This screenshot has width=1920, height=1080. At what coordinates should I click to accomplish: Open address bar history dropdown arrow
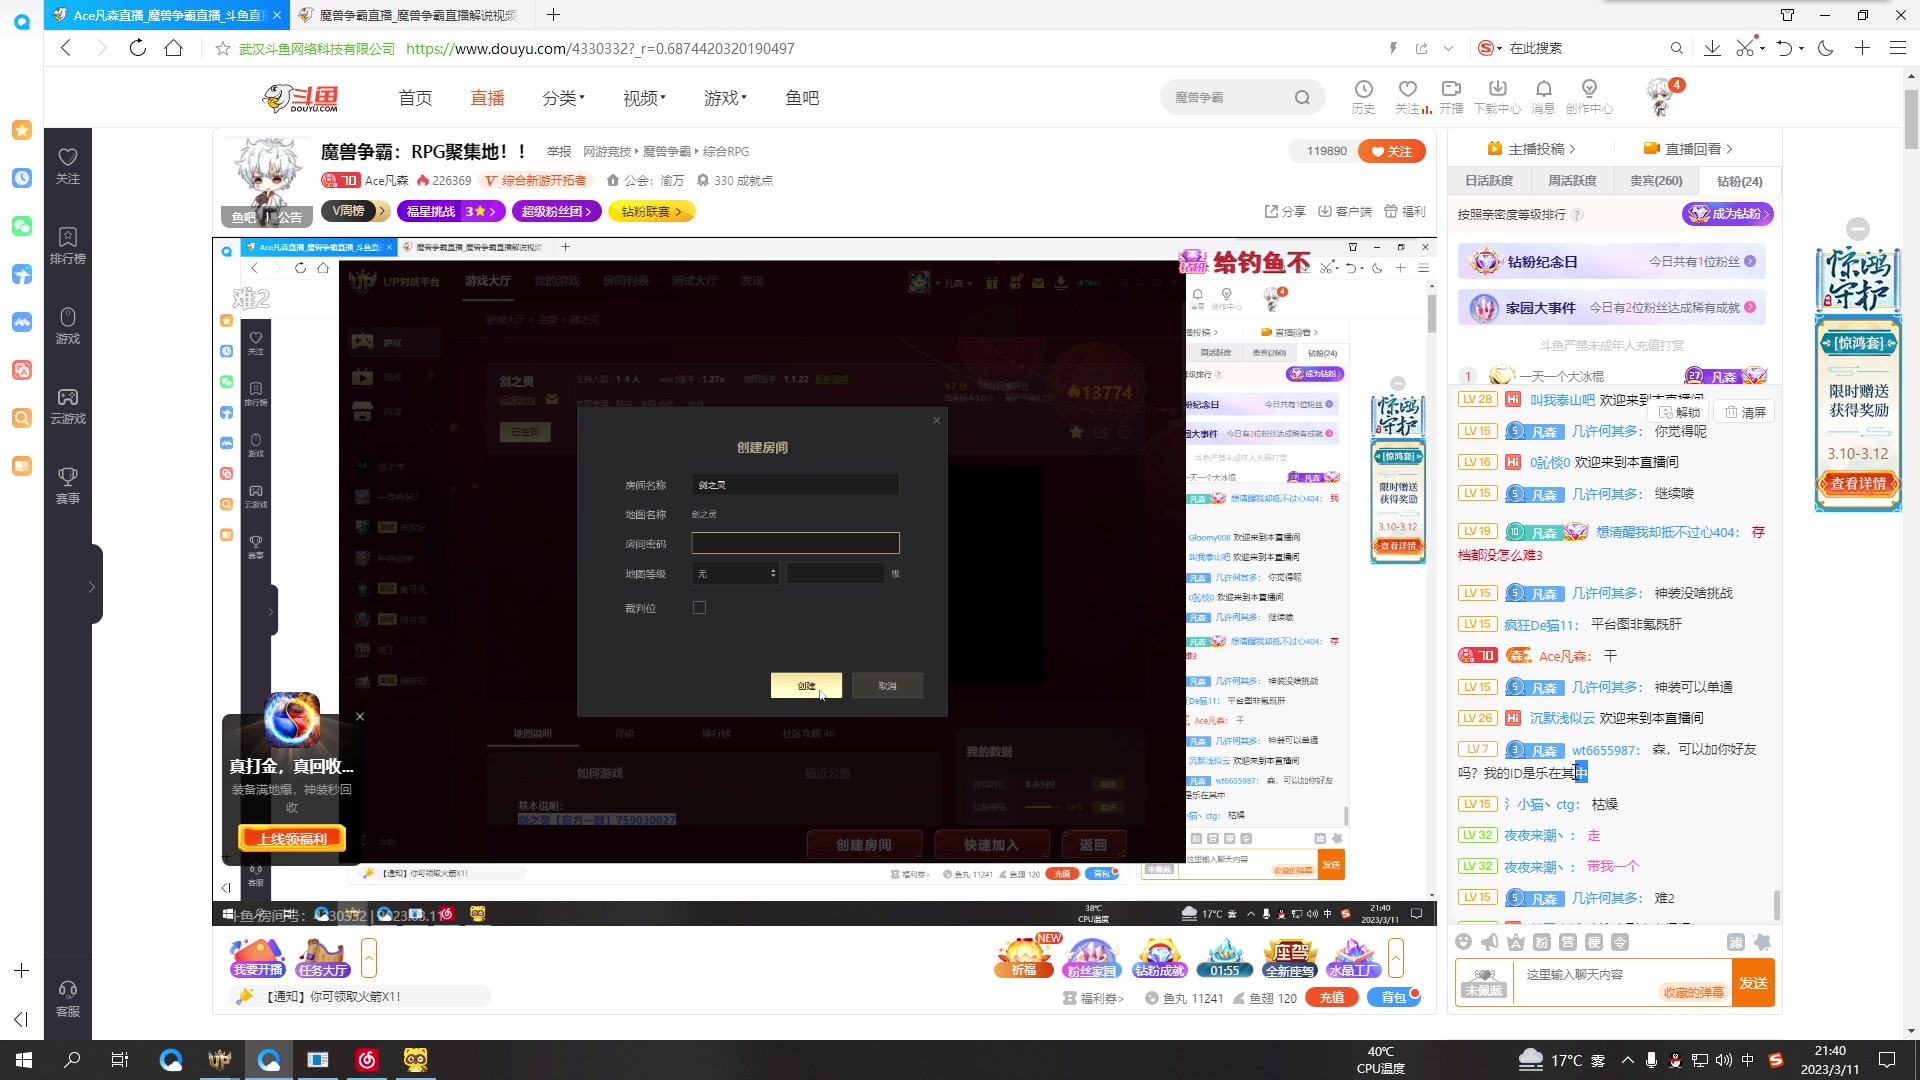[x=1449, y=48]
